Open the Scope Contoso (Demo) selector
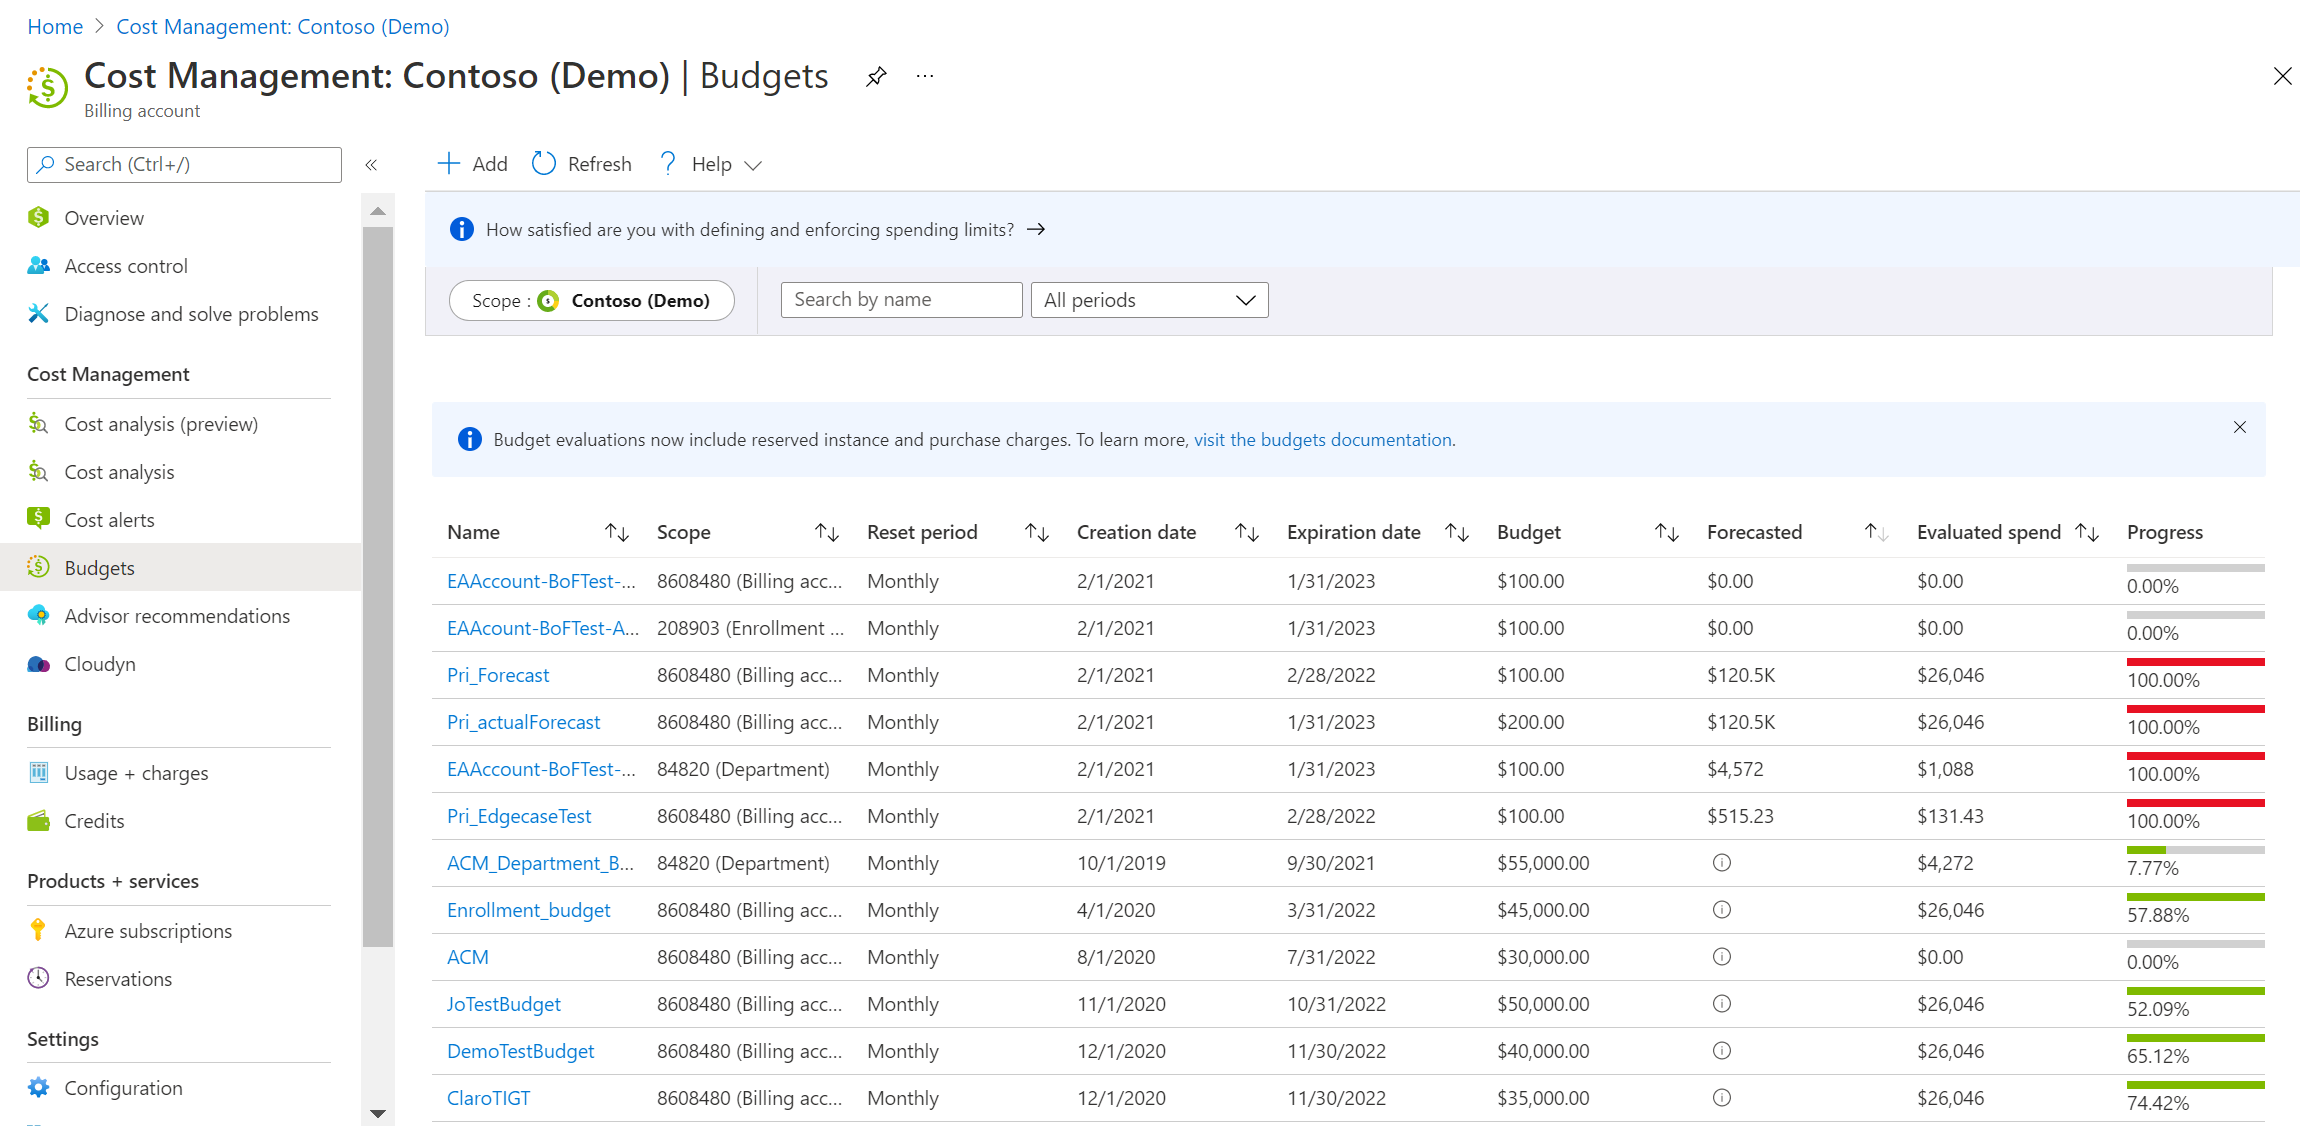Screen dimensions: 2300x1126 (x=591, y=300)
